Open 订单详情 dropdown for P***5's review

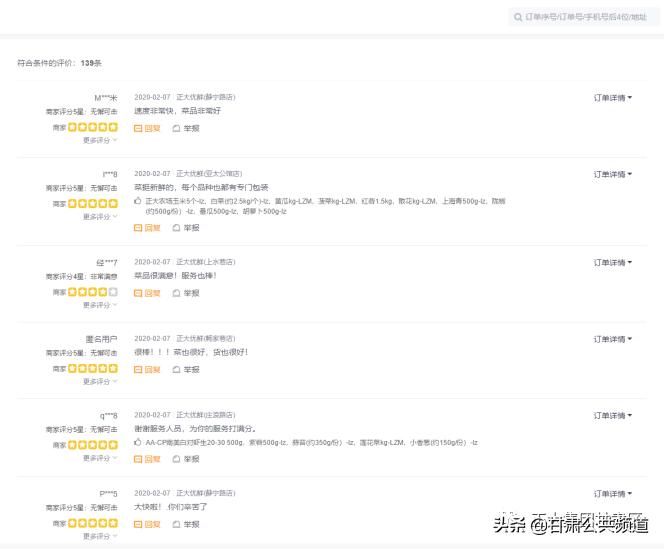pyautogui.click(x=612, y=494)
